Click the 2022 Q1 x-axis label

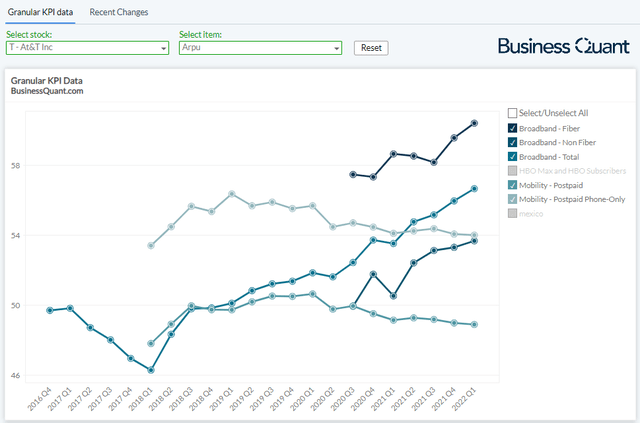click(x=464, y=399)
